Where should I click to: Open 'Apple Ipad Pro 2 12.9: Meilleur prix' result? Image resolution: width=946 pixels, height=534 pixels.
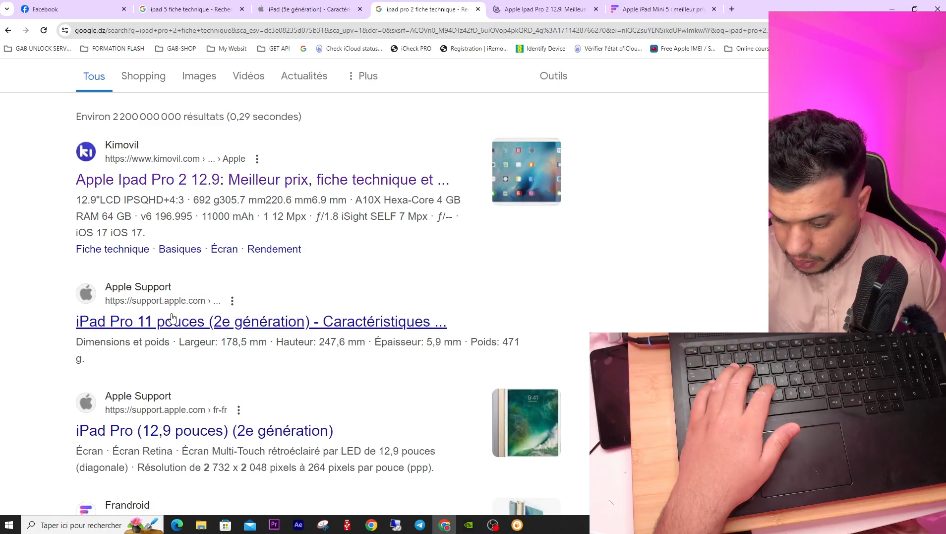[262, 180]
